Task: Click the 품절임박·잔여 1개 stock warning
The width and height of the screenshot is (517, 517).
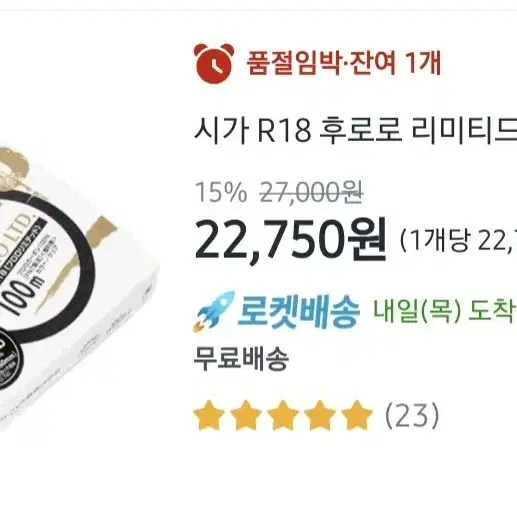Action: pos(344,63)
